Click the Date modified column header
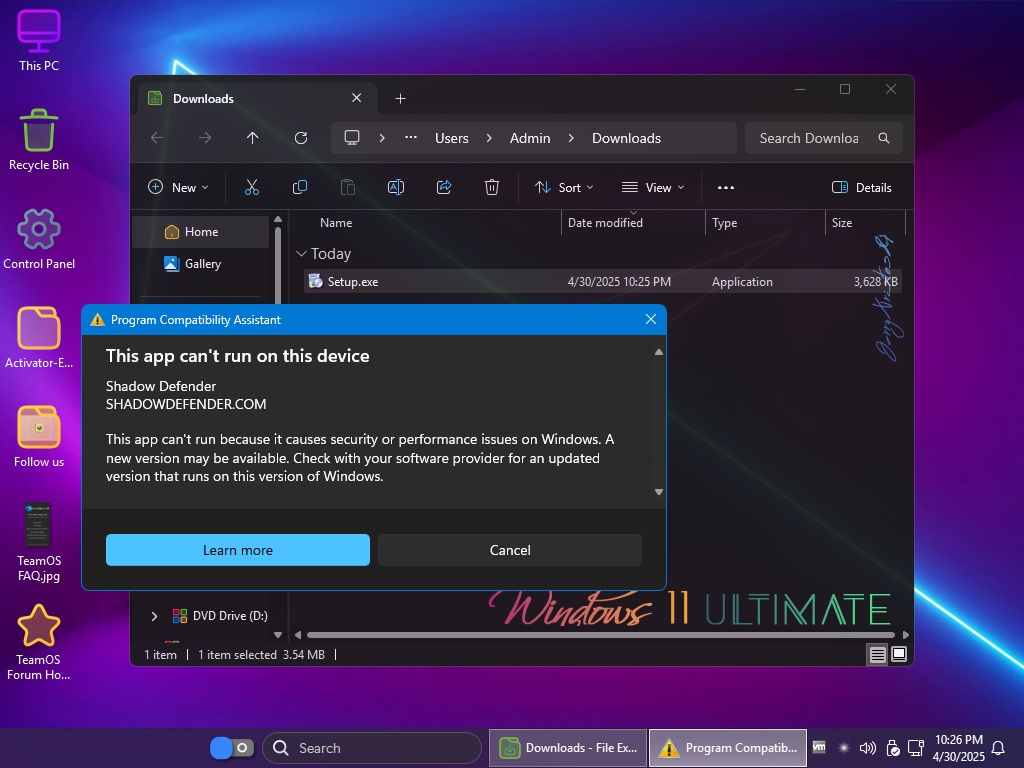The height and width of the screenshot is (768, 1024). pyautogui.click(x=633, y=223)
